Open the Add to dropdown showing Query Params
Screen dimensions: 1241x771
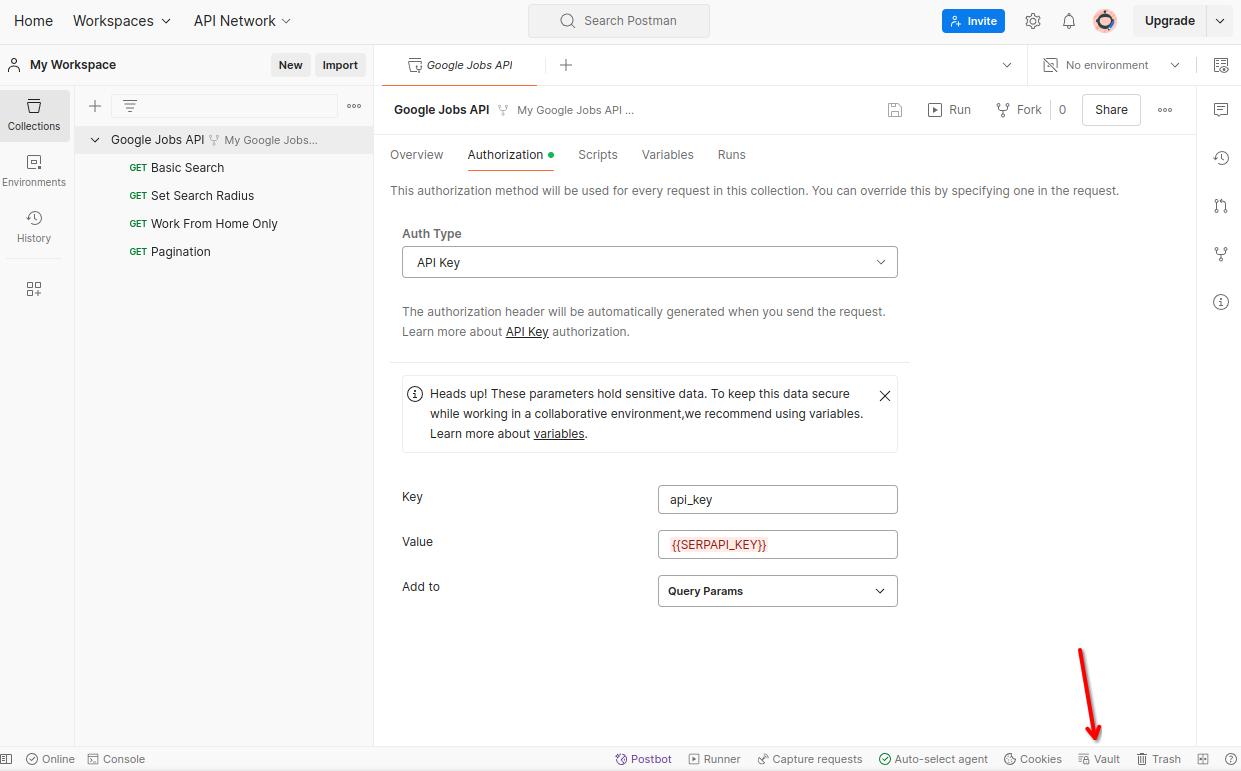(x=778, y=591)
